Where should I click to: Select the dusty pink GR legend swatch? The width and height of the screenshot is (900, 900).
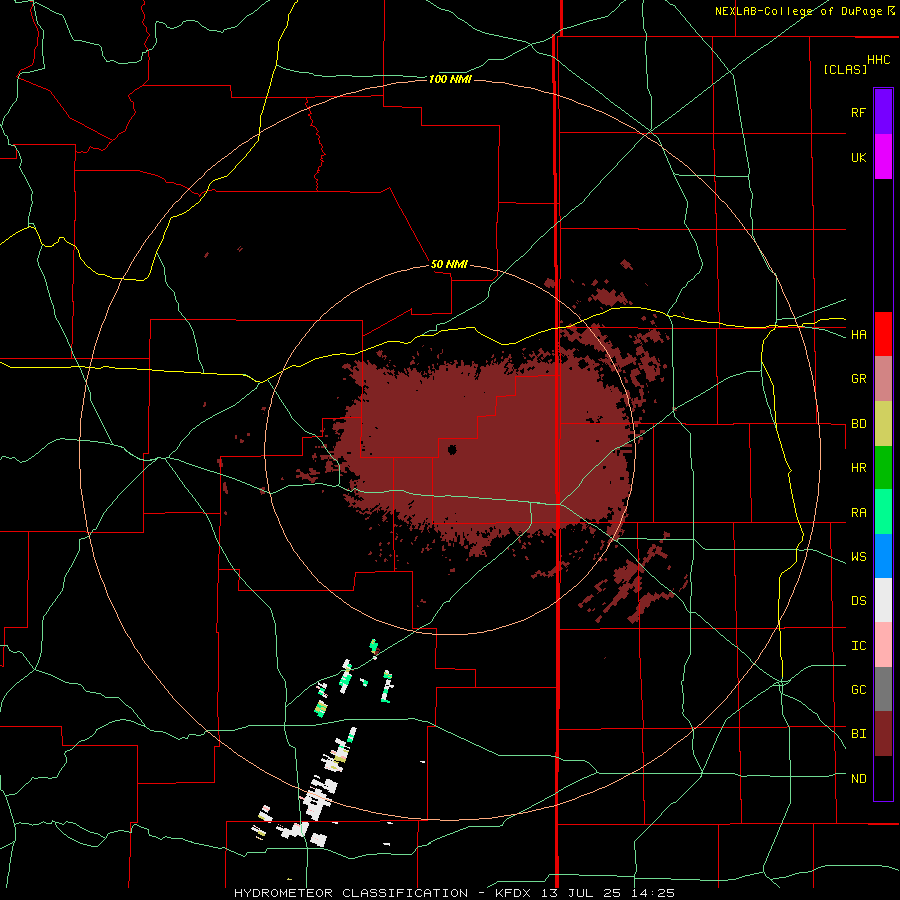pos(883,379)
